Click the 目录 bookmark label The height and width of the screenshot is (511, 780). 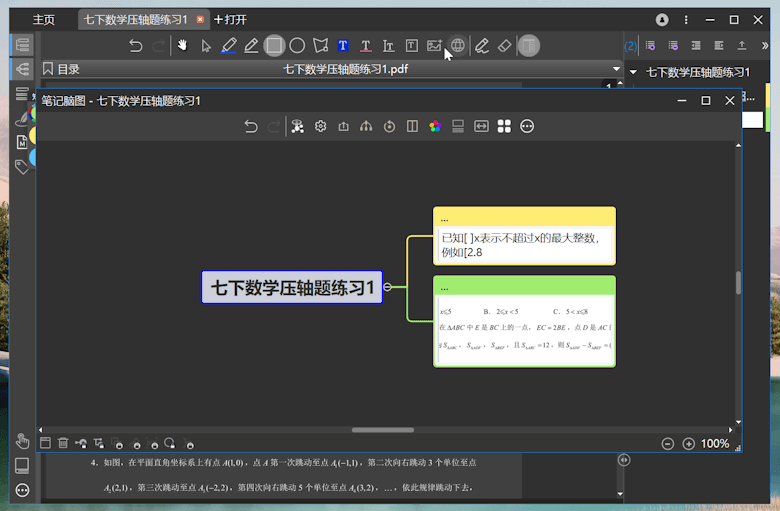click(x=68, y=69)
